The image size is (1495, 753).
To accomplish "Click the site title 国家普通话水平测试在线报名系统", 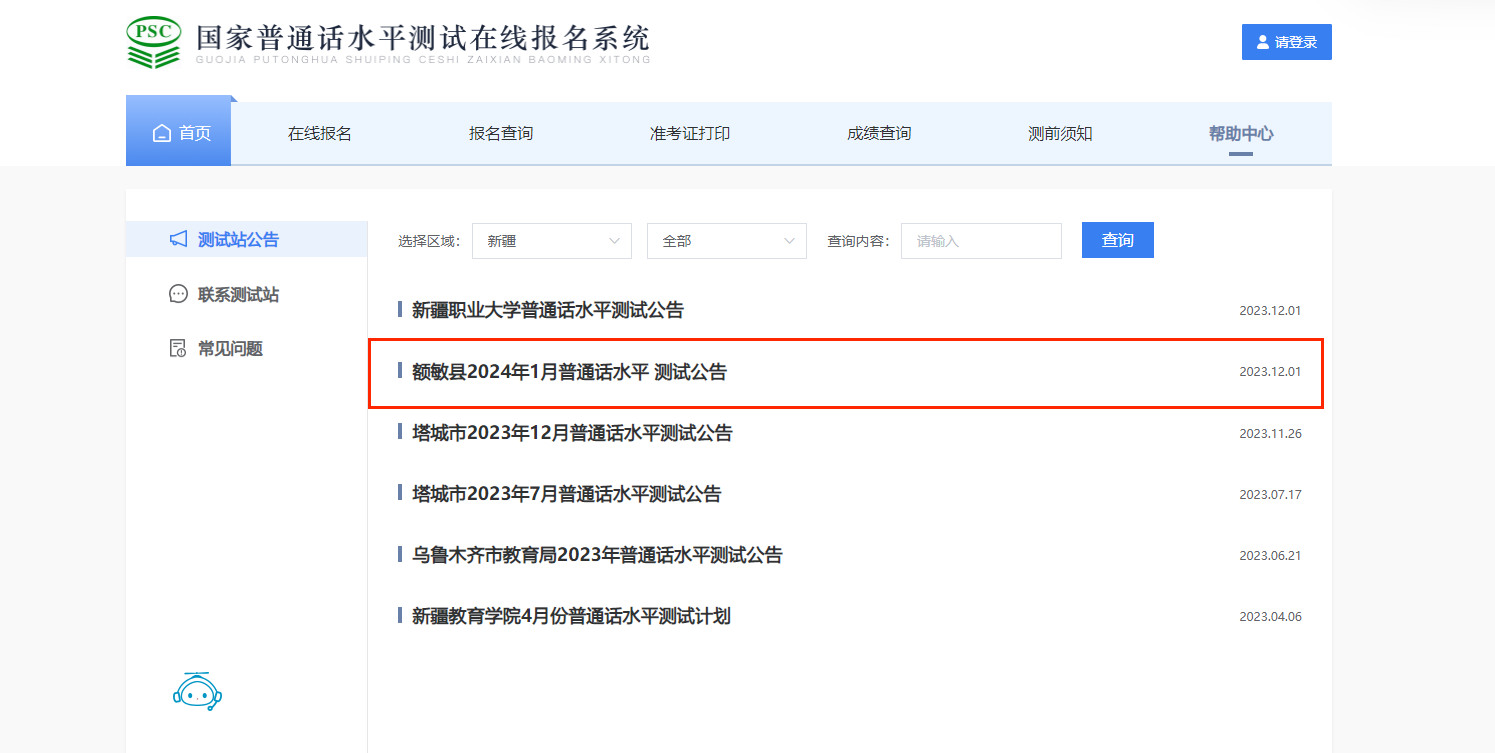I will click(423, 38).
